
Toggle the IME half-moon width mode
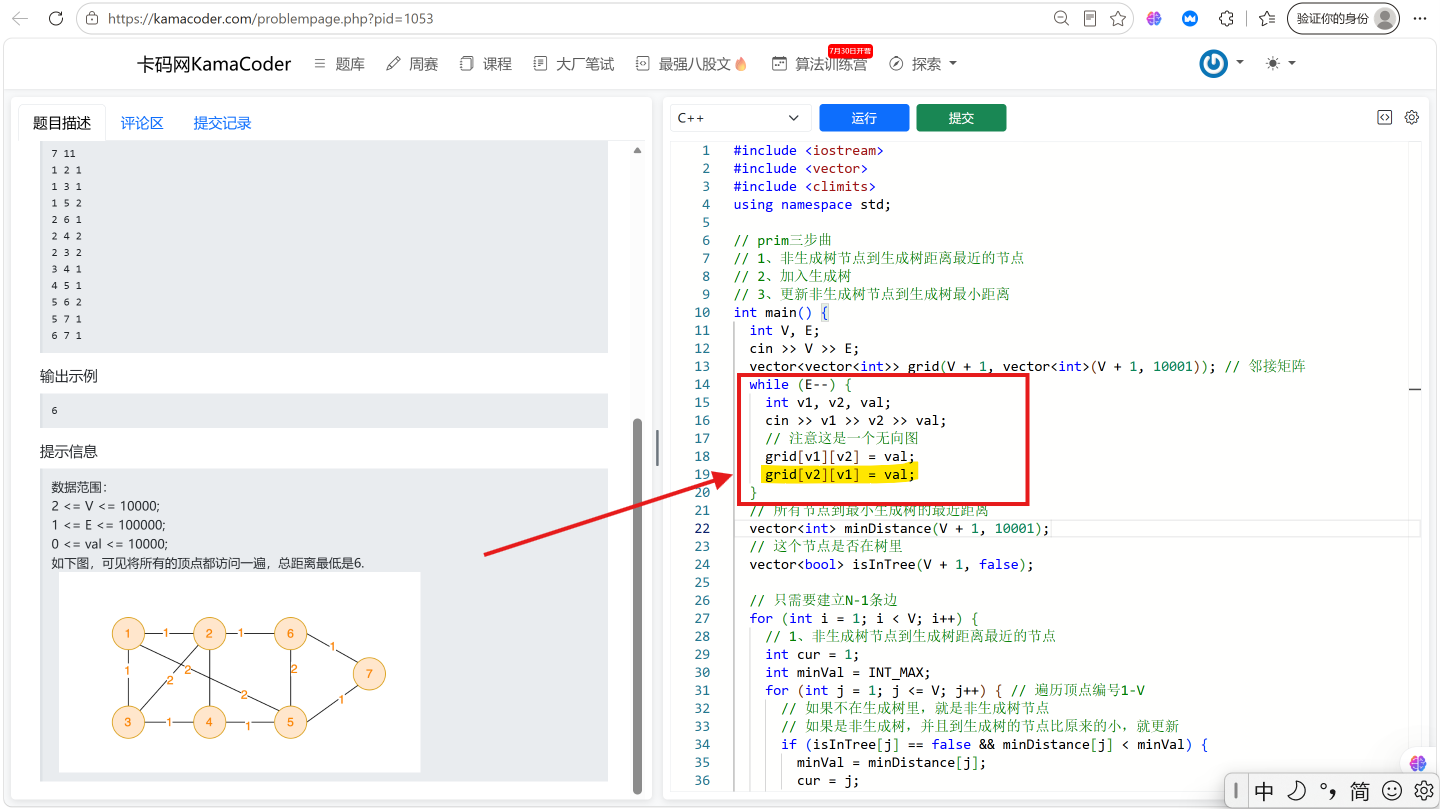coord(1296,791)
